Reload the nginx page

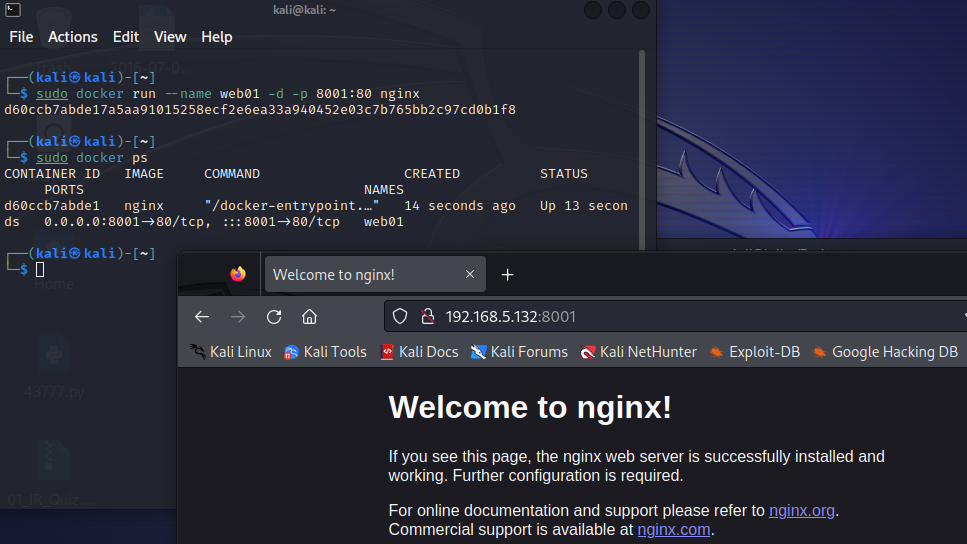274,316
